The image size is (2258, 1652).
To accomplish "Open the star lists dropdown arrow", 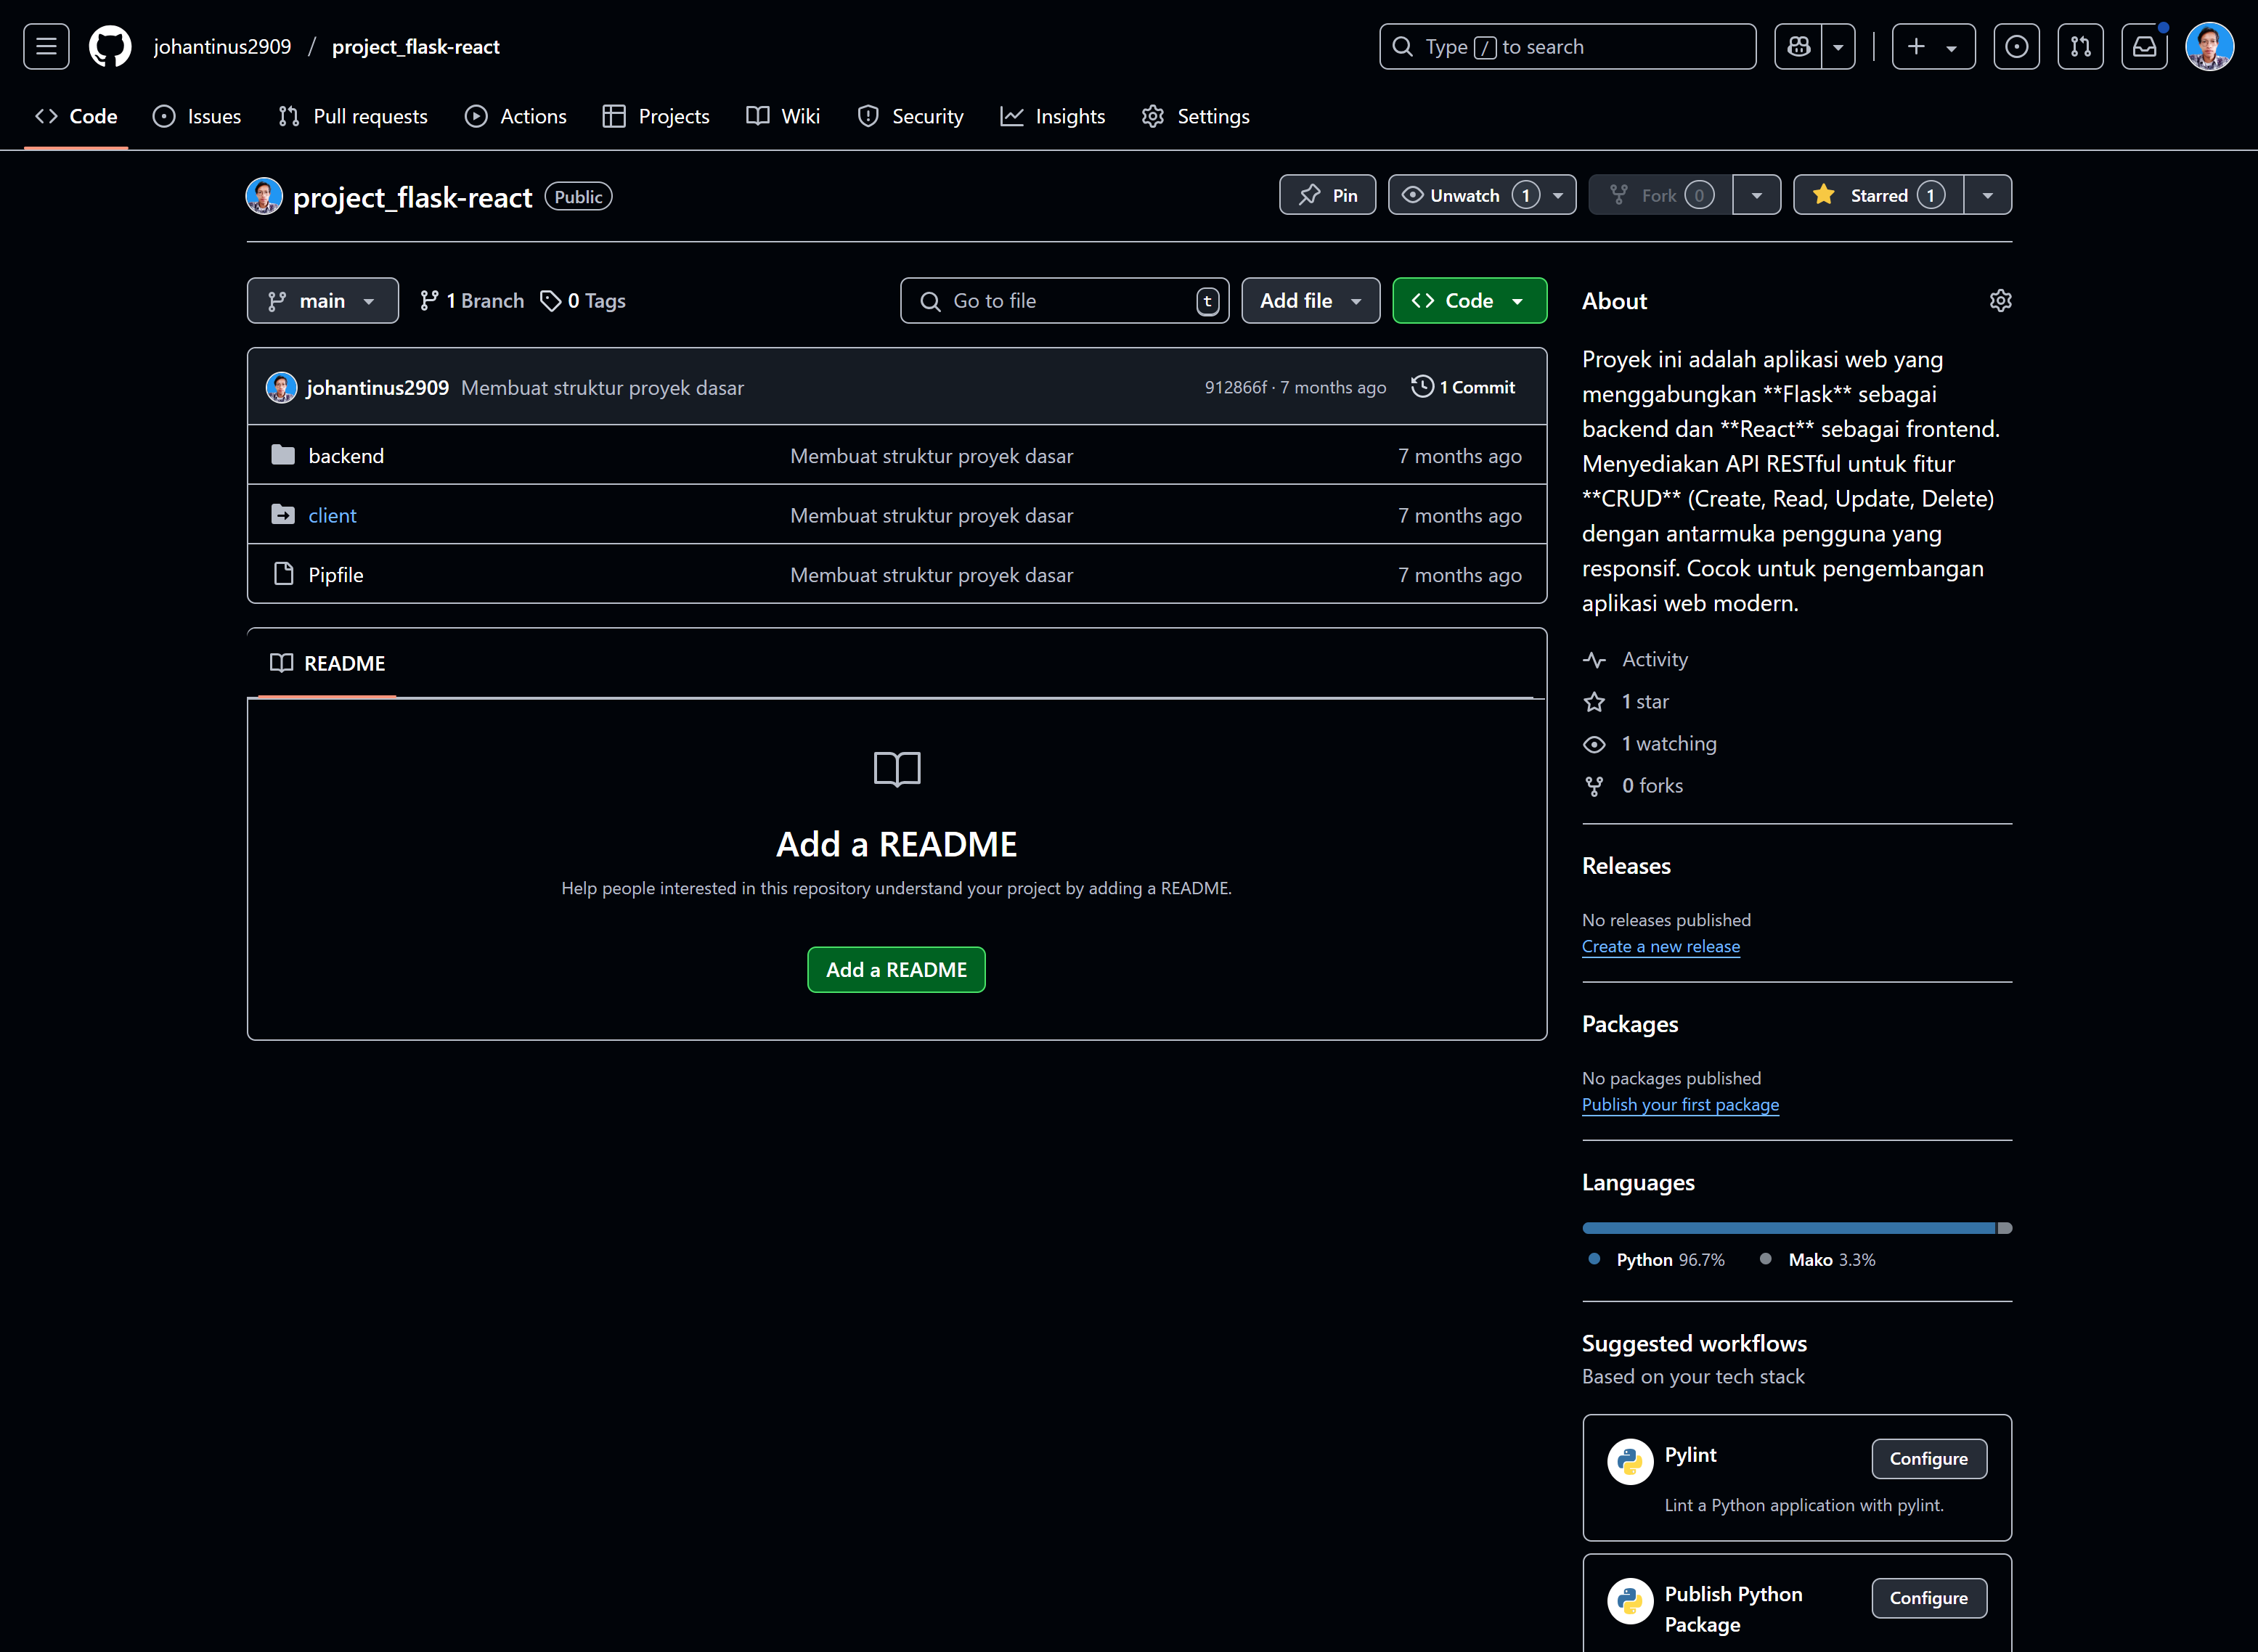I will (x=1988, y=195).
